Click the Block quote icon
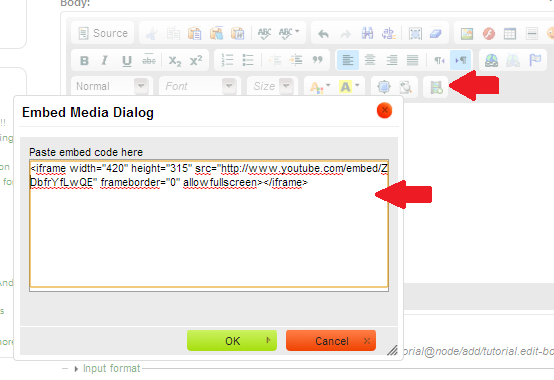 pyautogui.click(x=317, y=60)
